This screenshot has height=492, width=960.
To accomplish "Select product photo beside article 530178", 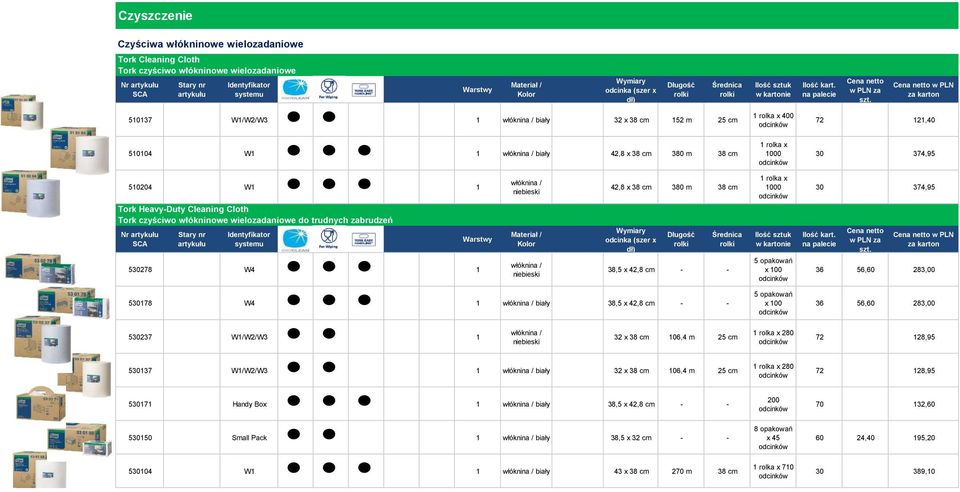I will [x=73, y=302].
